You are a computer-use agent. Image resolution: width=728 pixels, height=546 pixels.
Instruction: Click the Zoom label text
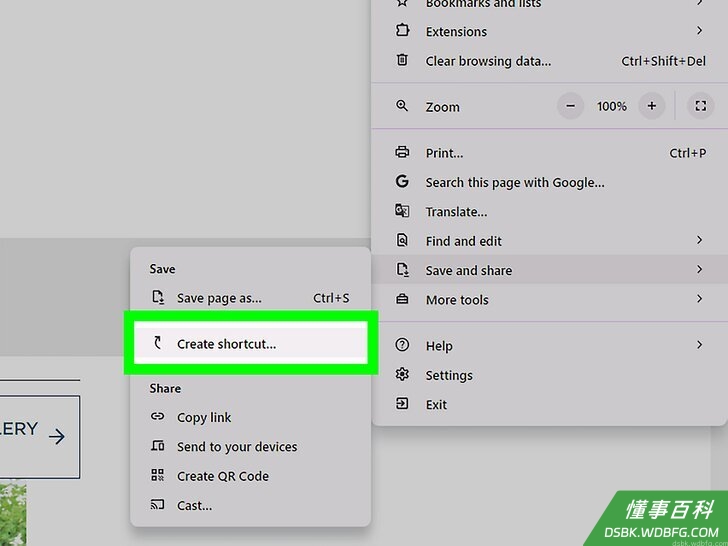click(x=442, y=107)
